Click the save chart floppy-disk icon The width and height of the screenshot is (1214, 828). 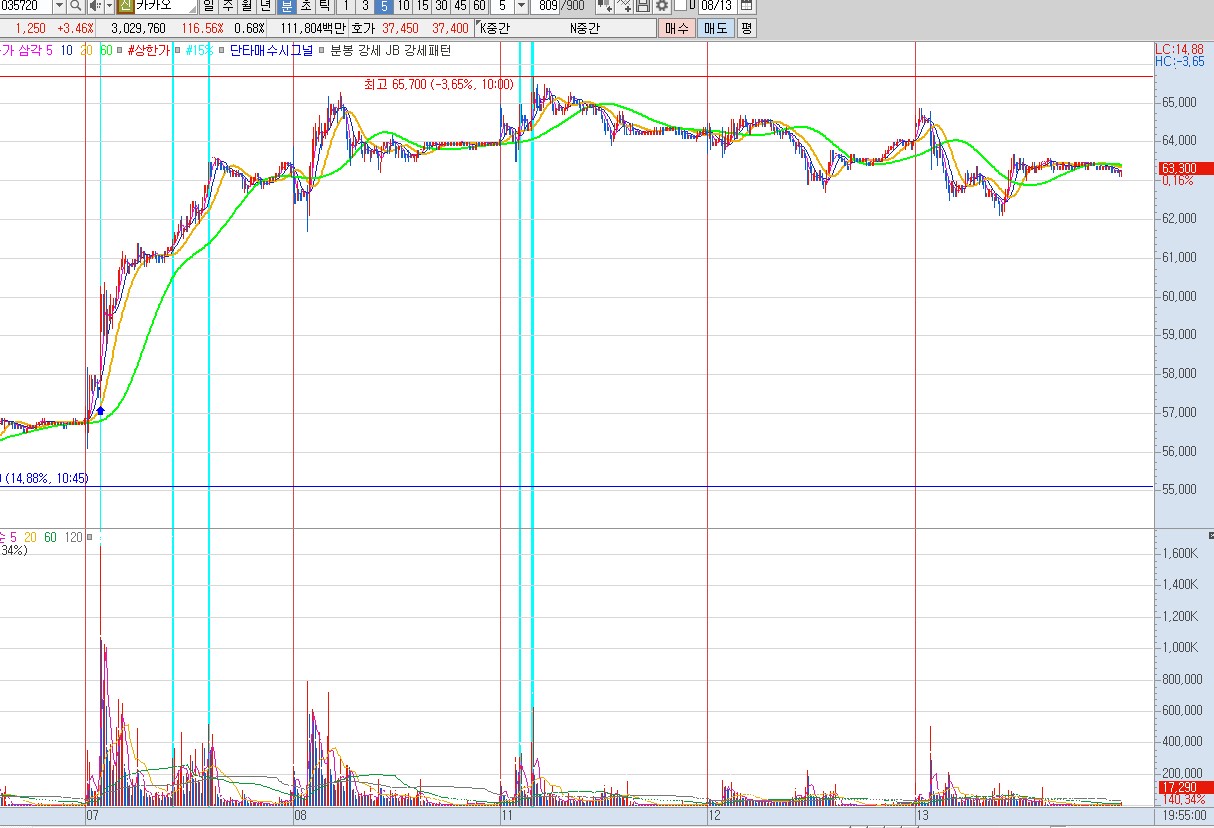643,6
